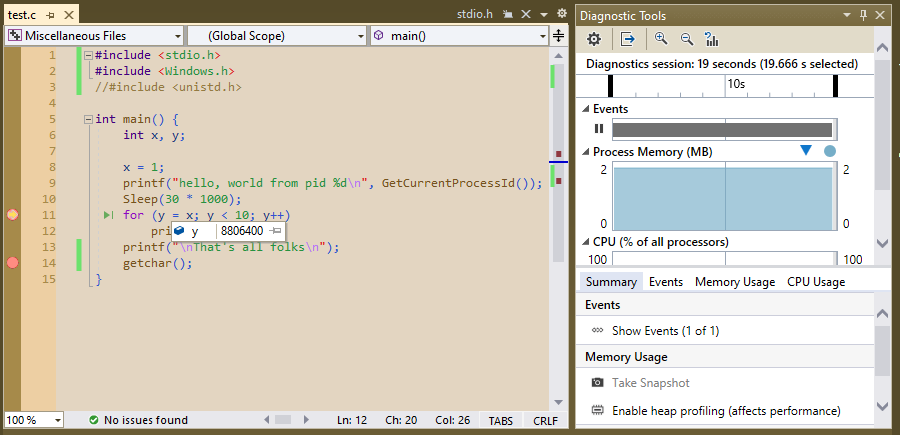Viewport: 900px width, 435px height.
Task: Select the test.c editor tab
Action: coord(22,15)
